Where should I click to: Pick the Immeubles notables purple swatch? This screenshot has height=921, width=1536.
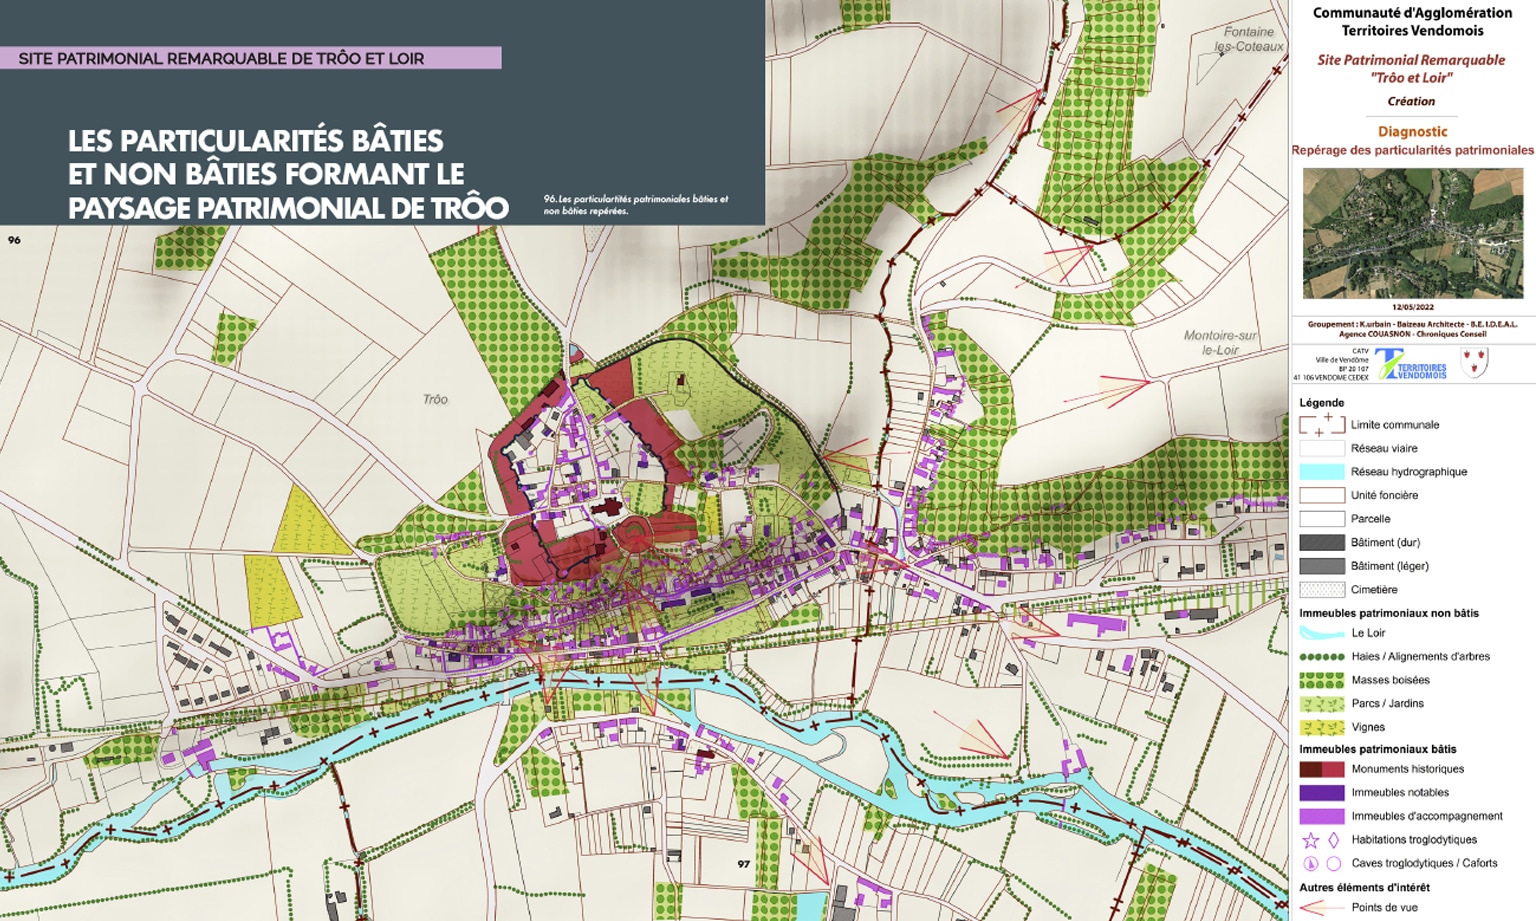tap(1321, 793)
